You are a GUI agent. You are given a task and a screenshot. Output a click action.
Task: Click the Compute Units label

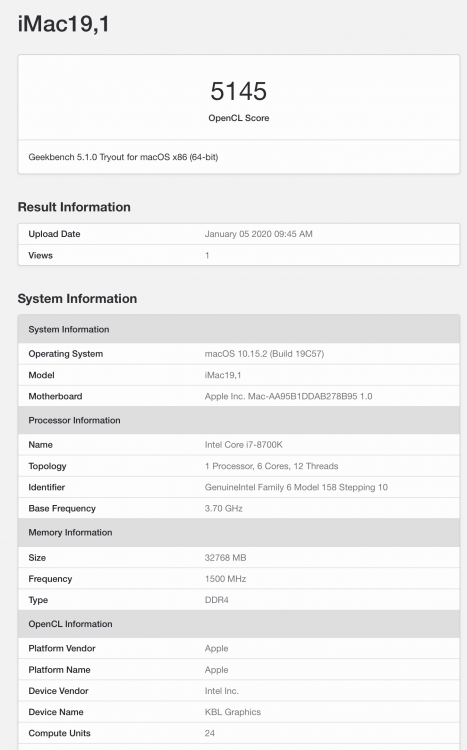click(59, 733)
